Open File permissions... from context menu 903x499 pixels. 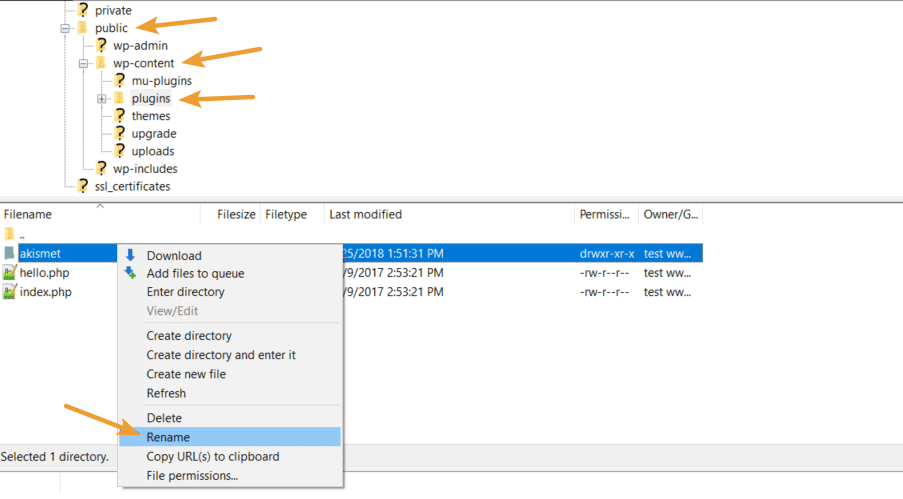tap(192, 476)
